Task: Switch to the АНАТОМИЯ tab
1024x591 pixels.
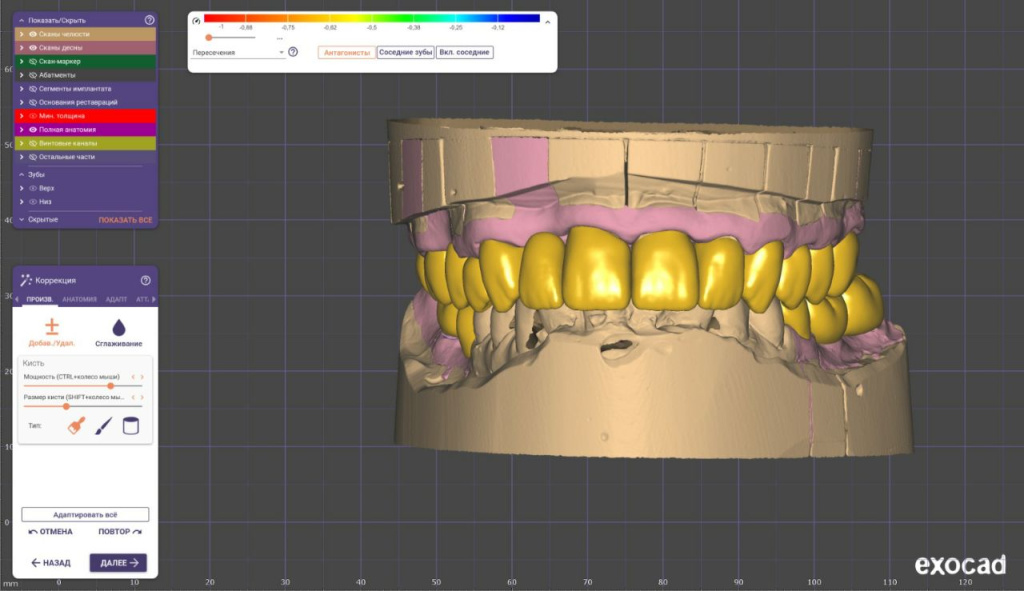Action: tap(79, 299)
